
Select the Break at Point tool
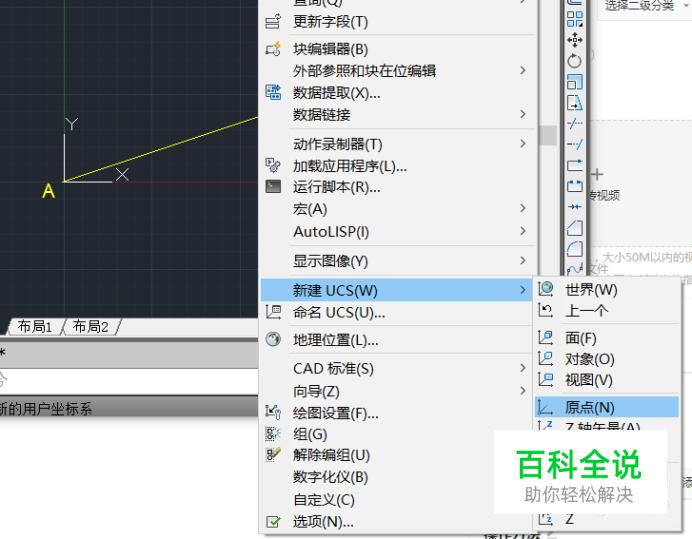575,165
